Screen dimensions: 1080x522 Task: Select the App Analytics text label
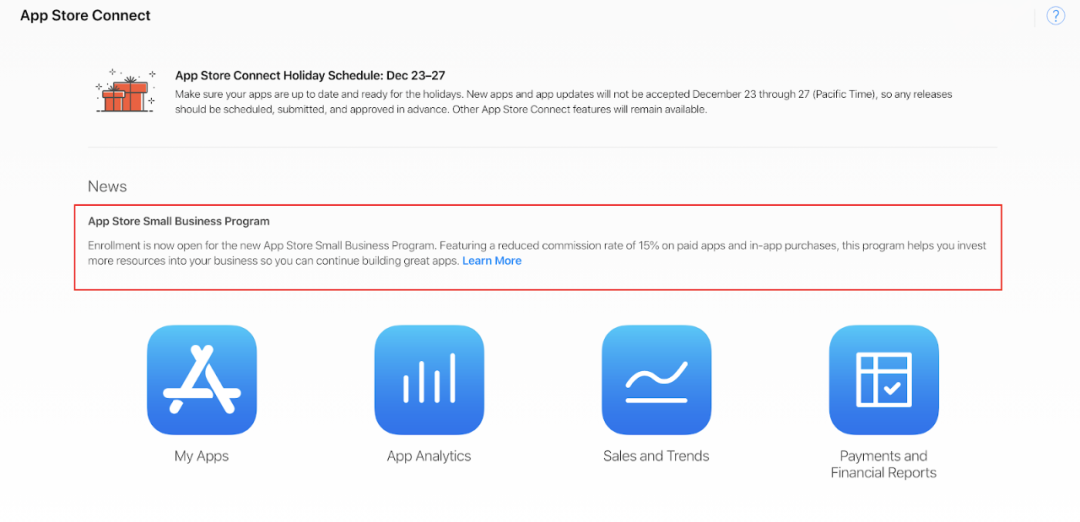[429, 456]
